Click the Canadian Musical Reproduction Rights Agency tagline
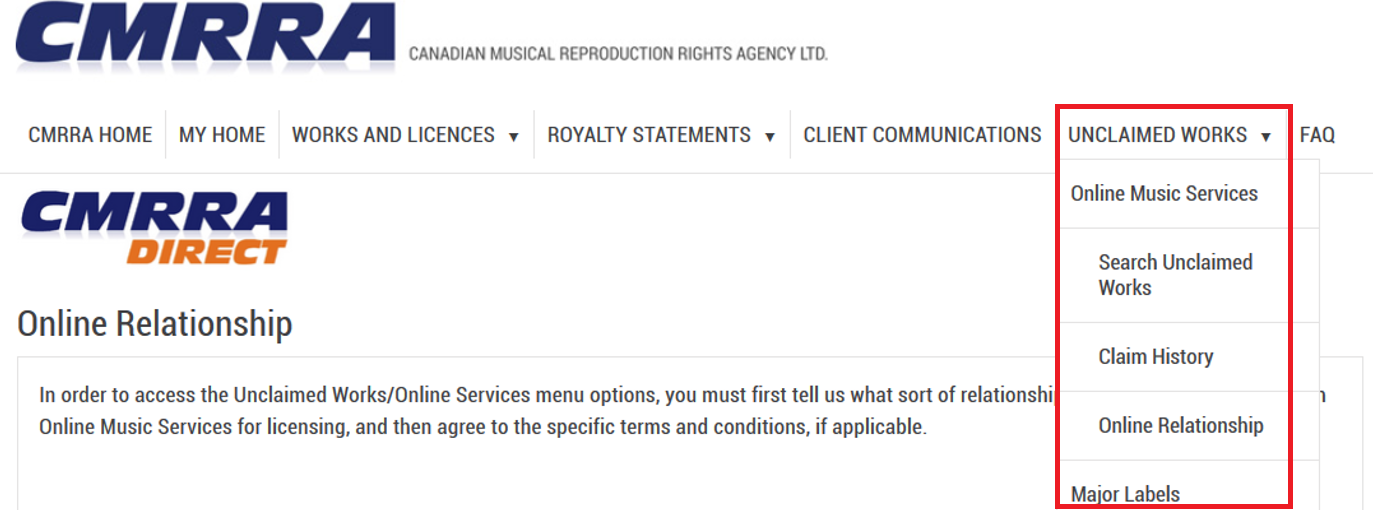 (x=618, y=54)
